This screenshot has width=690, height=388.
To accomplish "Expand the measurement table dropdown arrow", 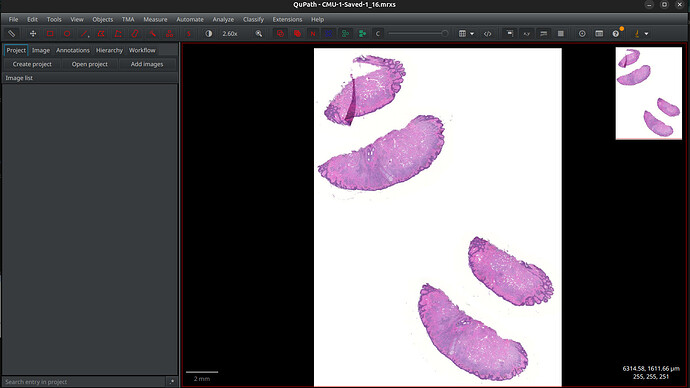I will click(x=472, y=34).
